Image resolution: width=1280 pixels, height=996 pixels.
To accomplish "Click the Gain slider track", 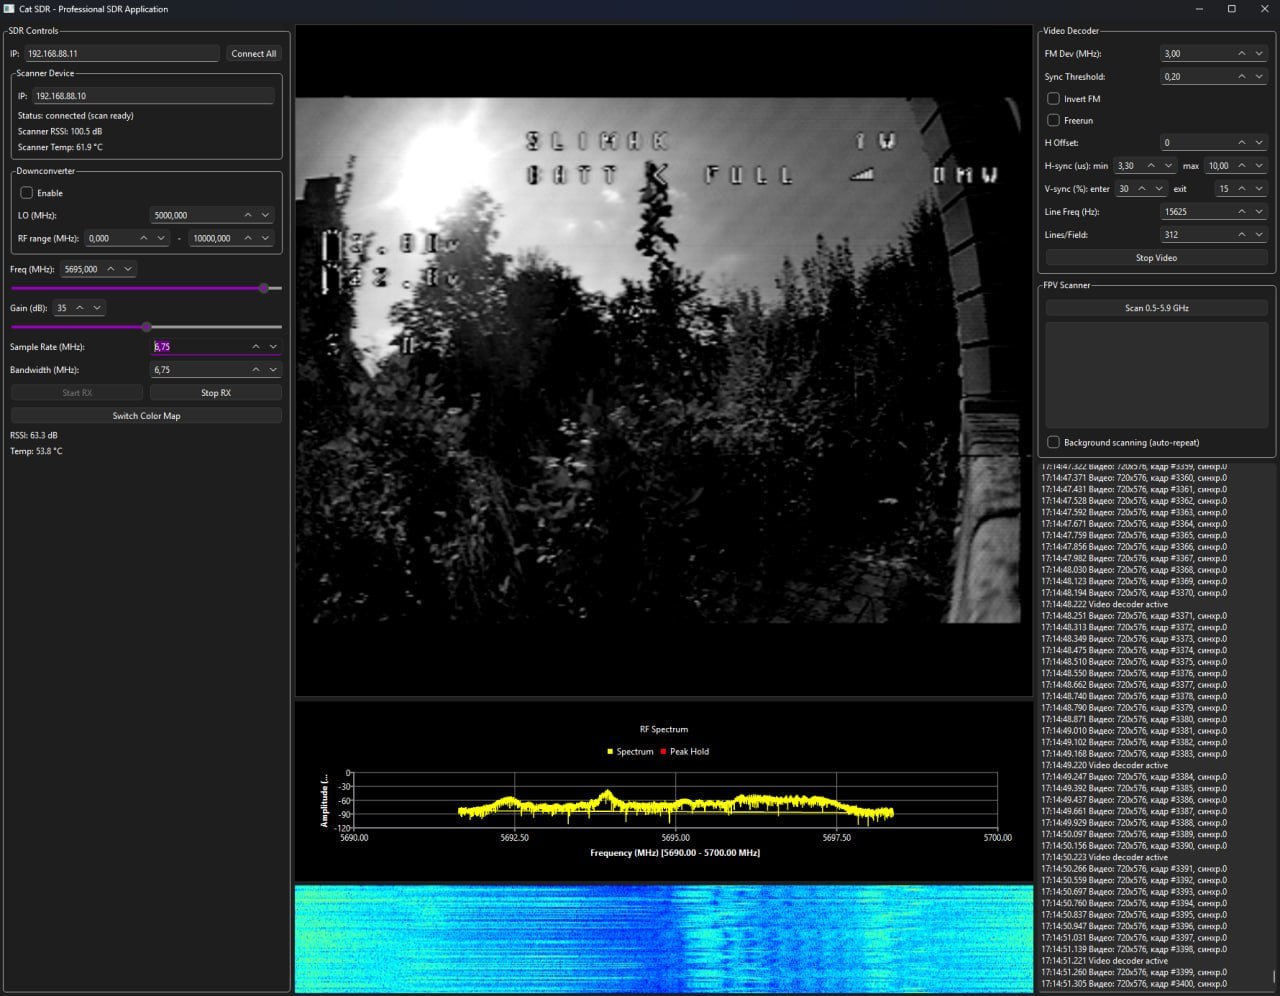I will [146, 327].
